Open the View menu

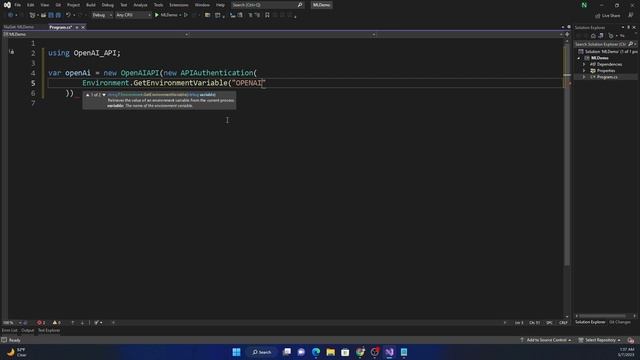pyautogui.click(x=44, y=5)
